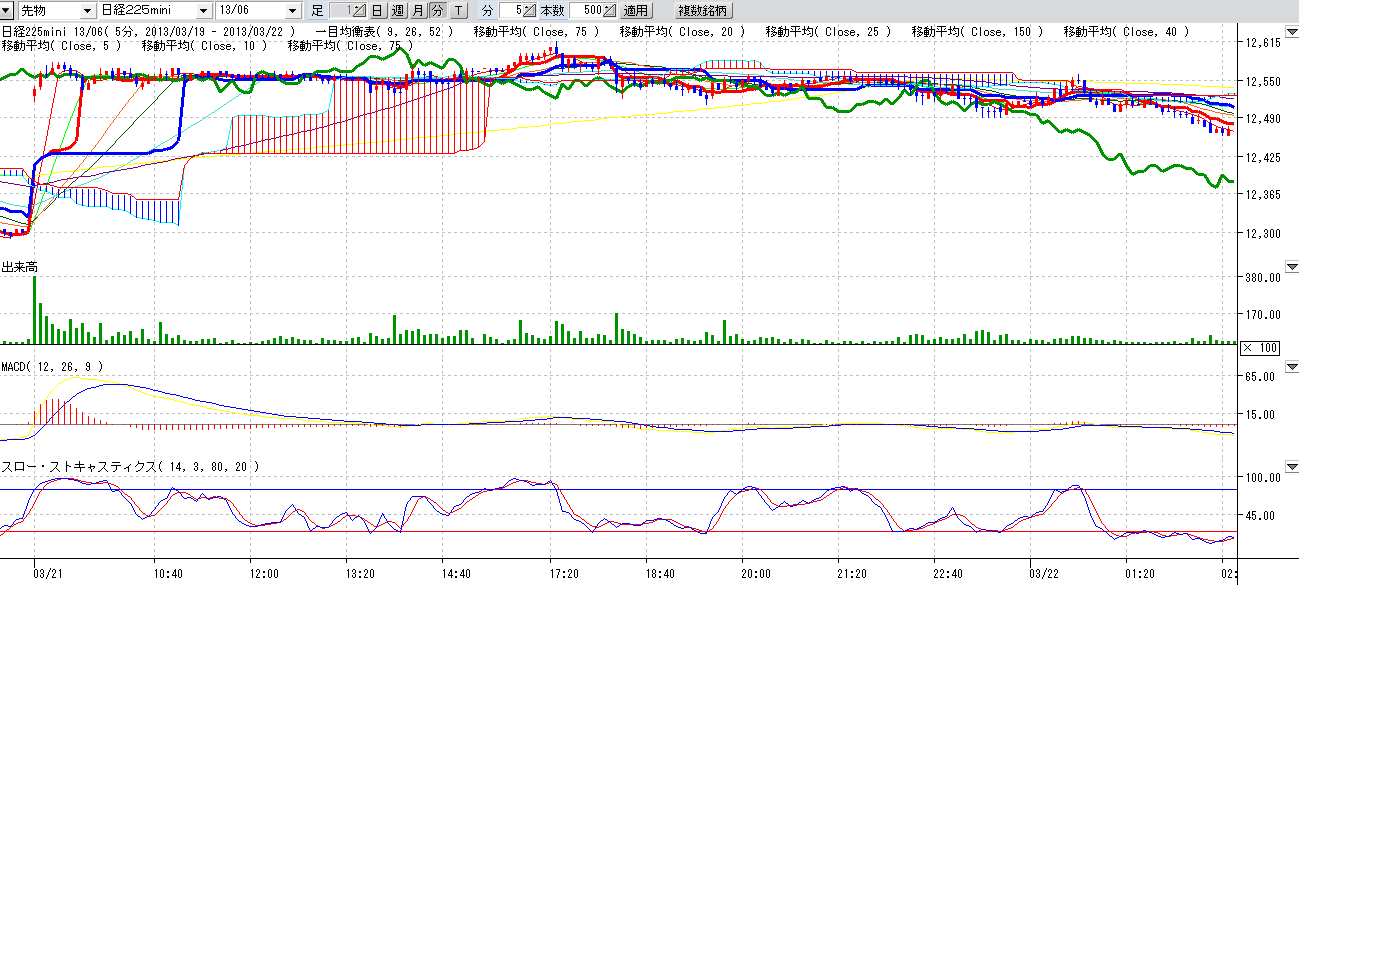Open the price chart panel menu arrow

(1292, 32)
